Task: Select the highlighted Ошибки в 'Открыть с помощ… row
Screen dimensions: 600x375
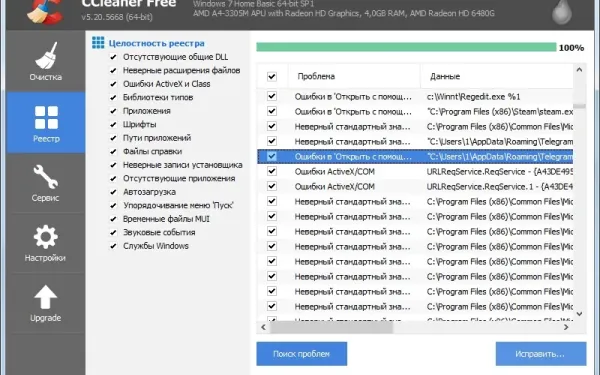Action: point(415,157)
